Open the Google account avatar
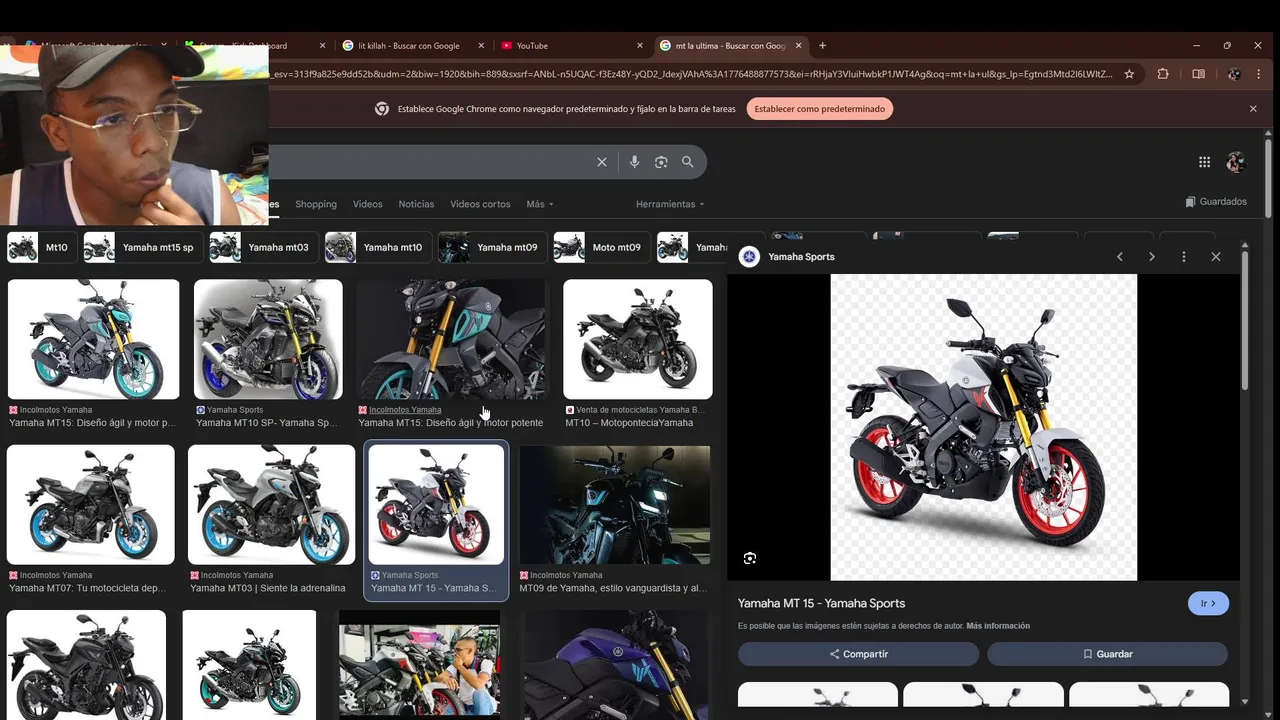Viewport: 1280px width, 720px height. pyautogui.click(x=1236, y=162)
